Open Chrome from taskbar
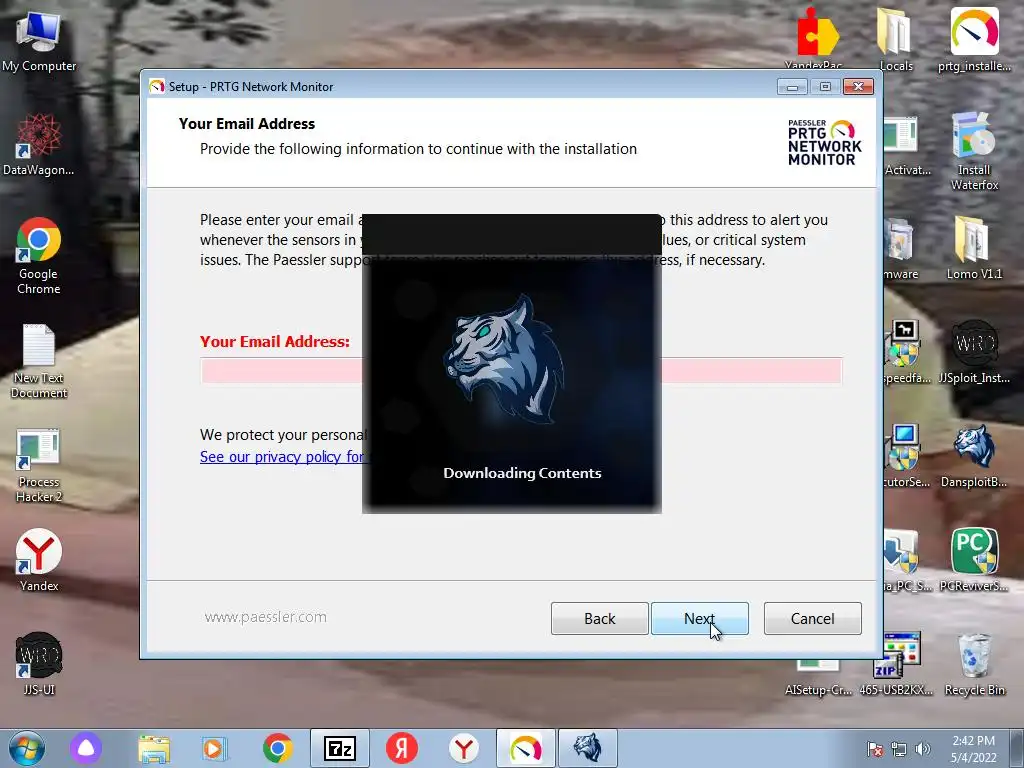Image resolution: width=1024 pixels, height=768 pixels. 278,748
